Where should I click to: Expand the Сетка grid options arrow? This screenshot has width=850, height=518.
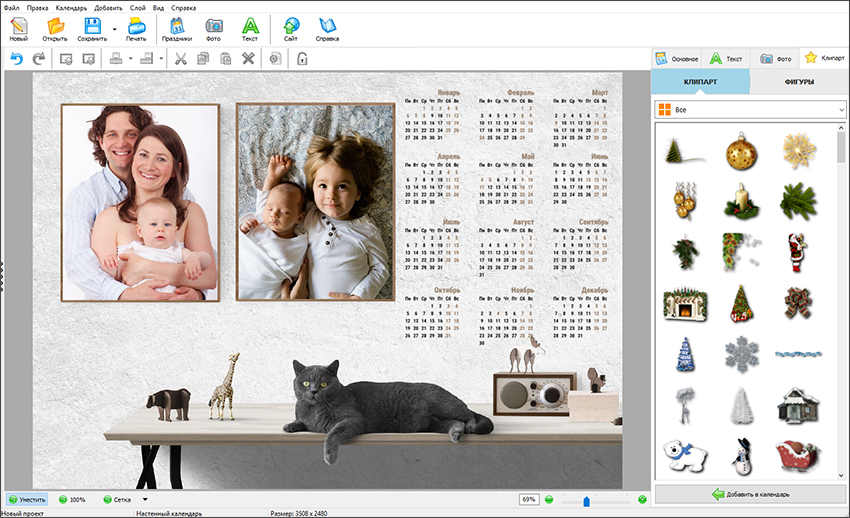tap(145, 499)
